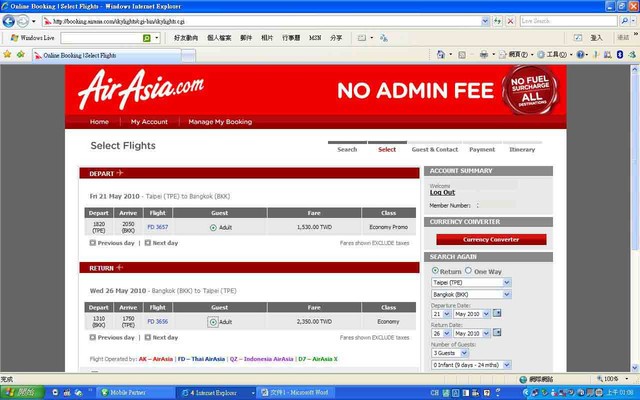Select the Return trip radio button
This screenshot has height=400, width=640.
pyautogui.click(x=435, y=271)
